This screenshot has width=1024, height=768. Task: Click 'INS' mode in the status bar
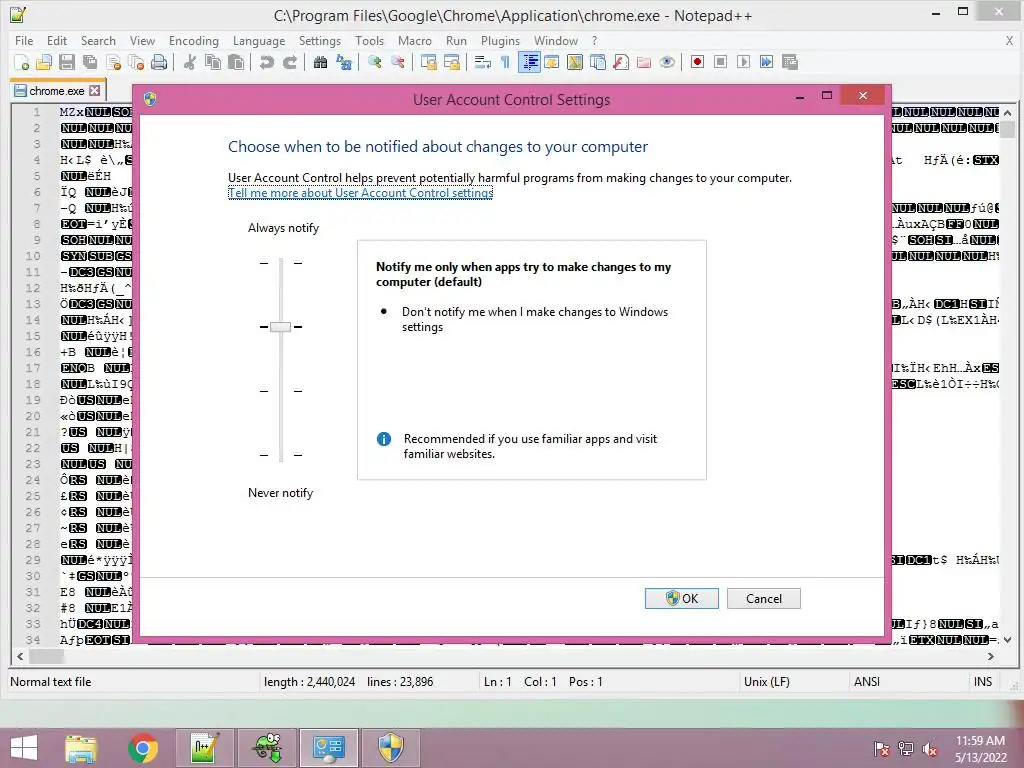[x=983, y=682]
